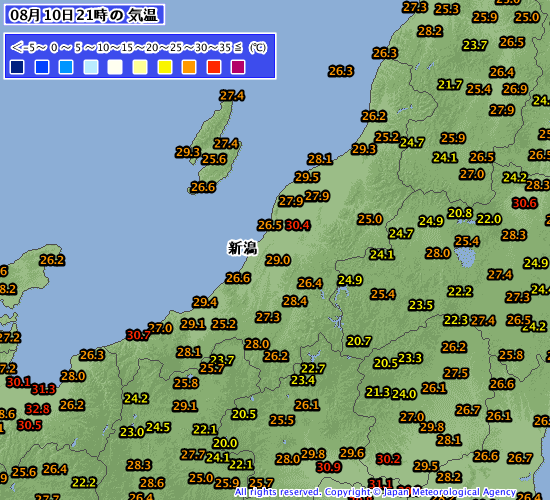Click the yellow 20.0 temperature reading

(x=225, y=443)
